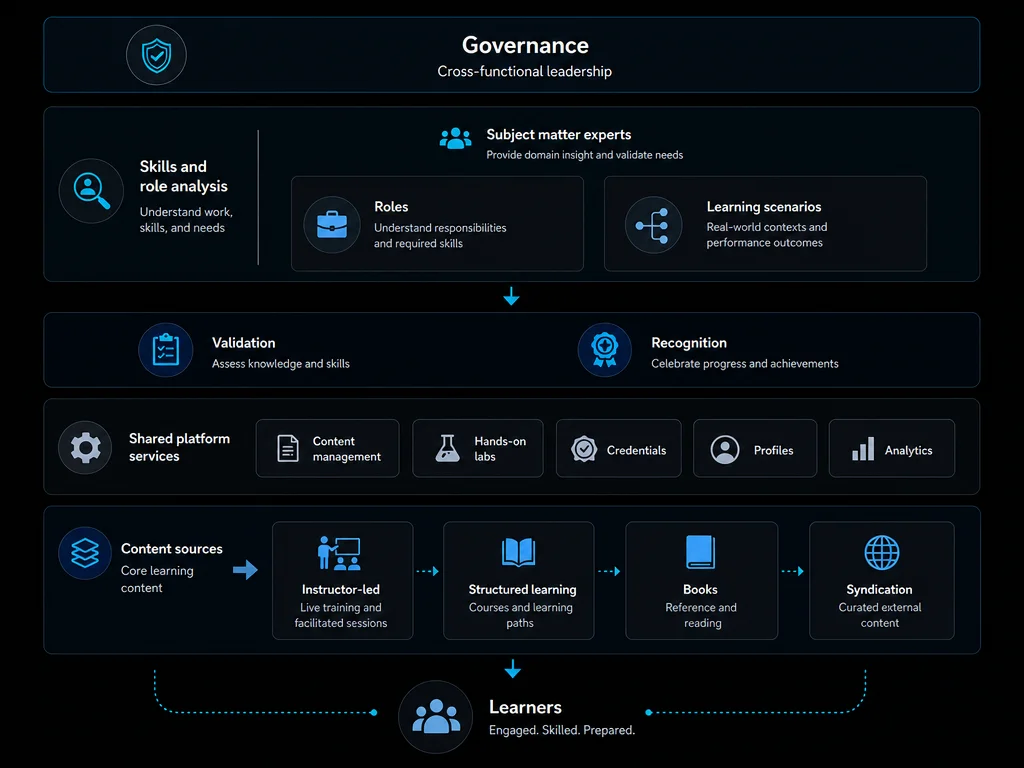This screenshot has width=1024, height=768.
Task: Open the Hands-on labs tile
Action: tap(478, 449)
